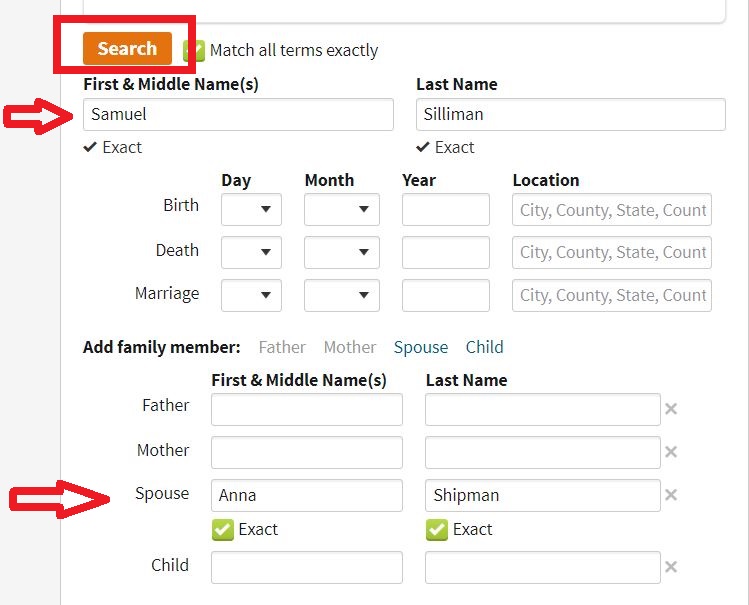Screen dimensions: 749x605
Task: Toggle Match all terms exactly checkbox
Action: pyautogui.click(x=195, y=50)
